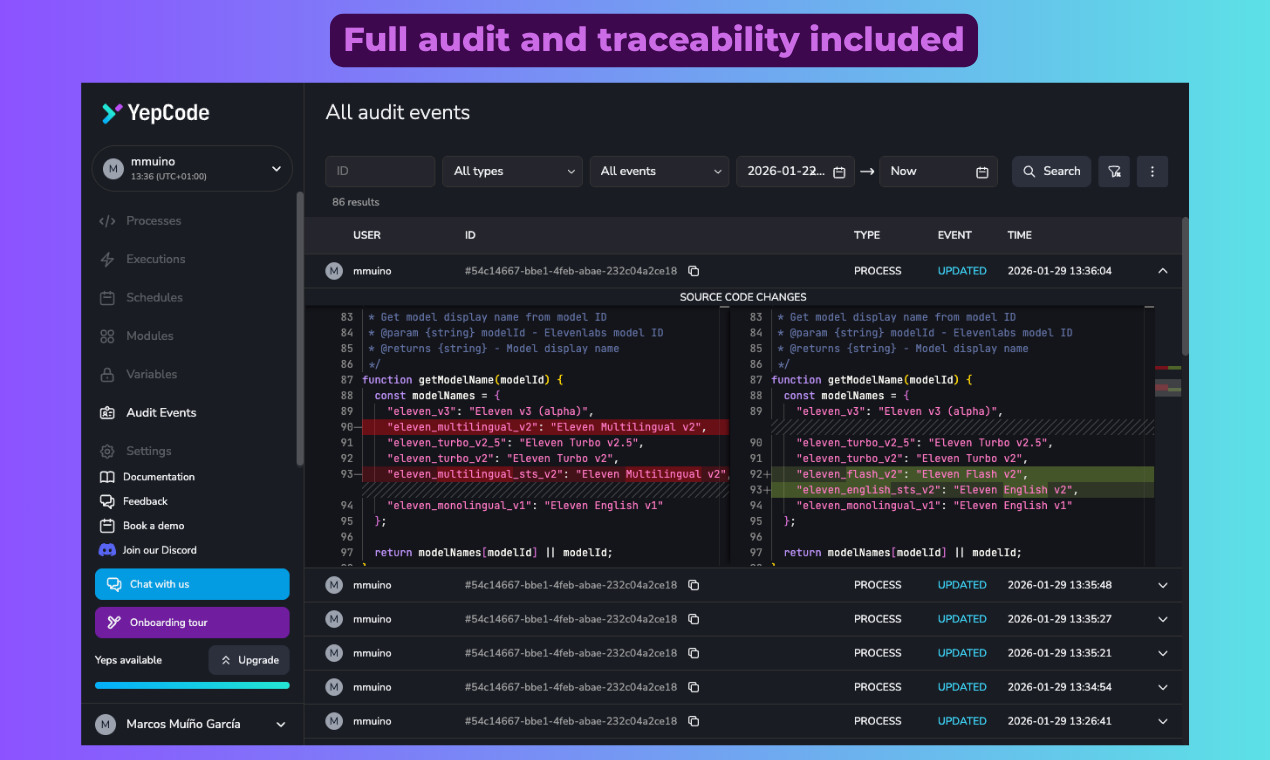Viewport: 1270px width, 760px height.
Task: Click the Search button
Action: click(x=1051, y=171)
